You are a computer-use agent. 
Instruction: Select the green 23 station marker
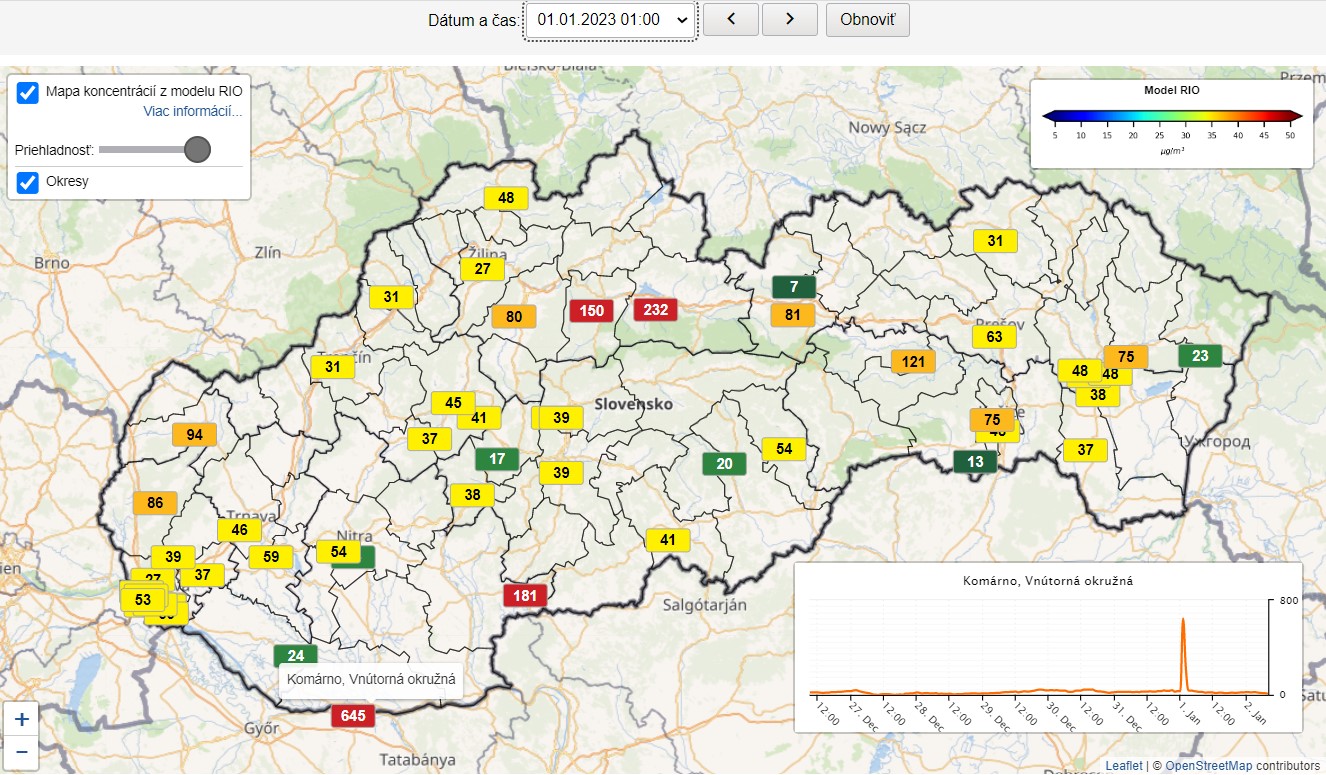click(1200, 356)
